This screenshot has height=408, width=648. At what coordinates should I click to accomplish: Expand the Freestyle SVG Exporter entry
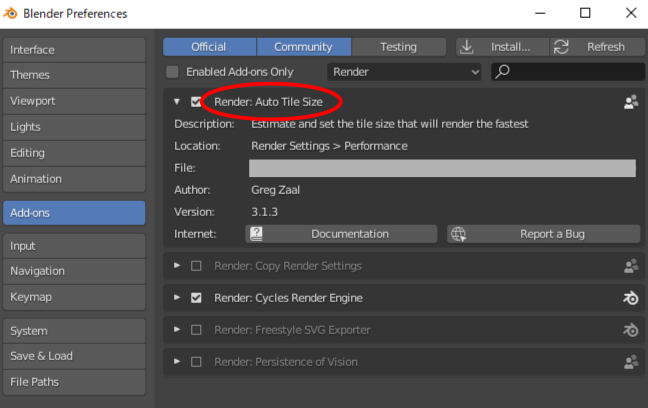point(177,329)
